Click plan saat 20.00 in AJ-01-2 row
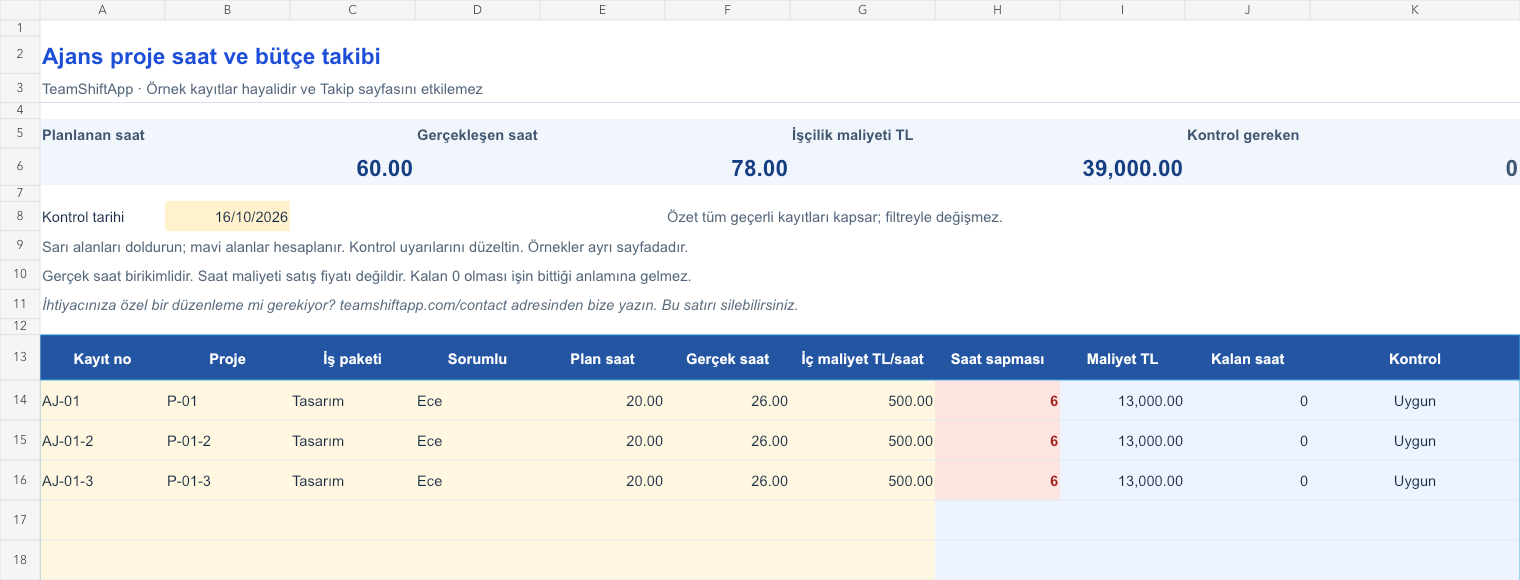 tap(602, 441)
